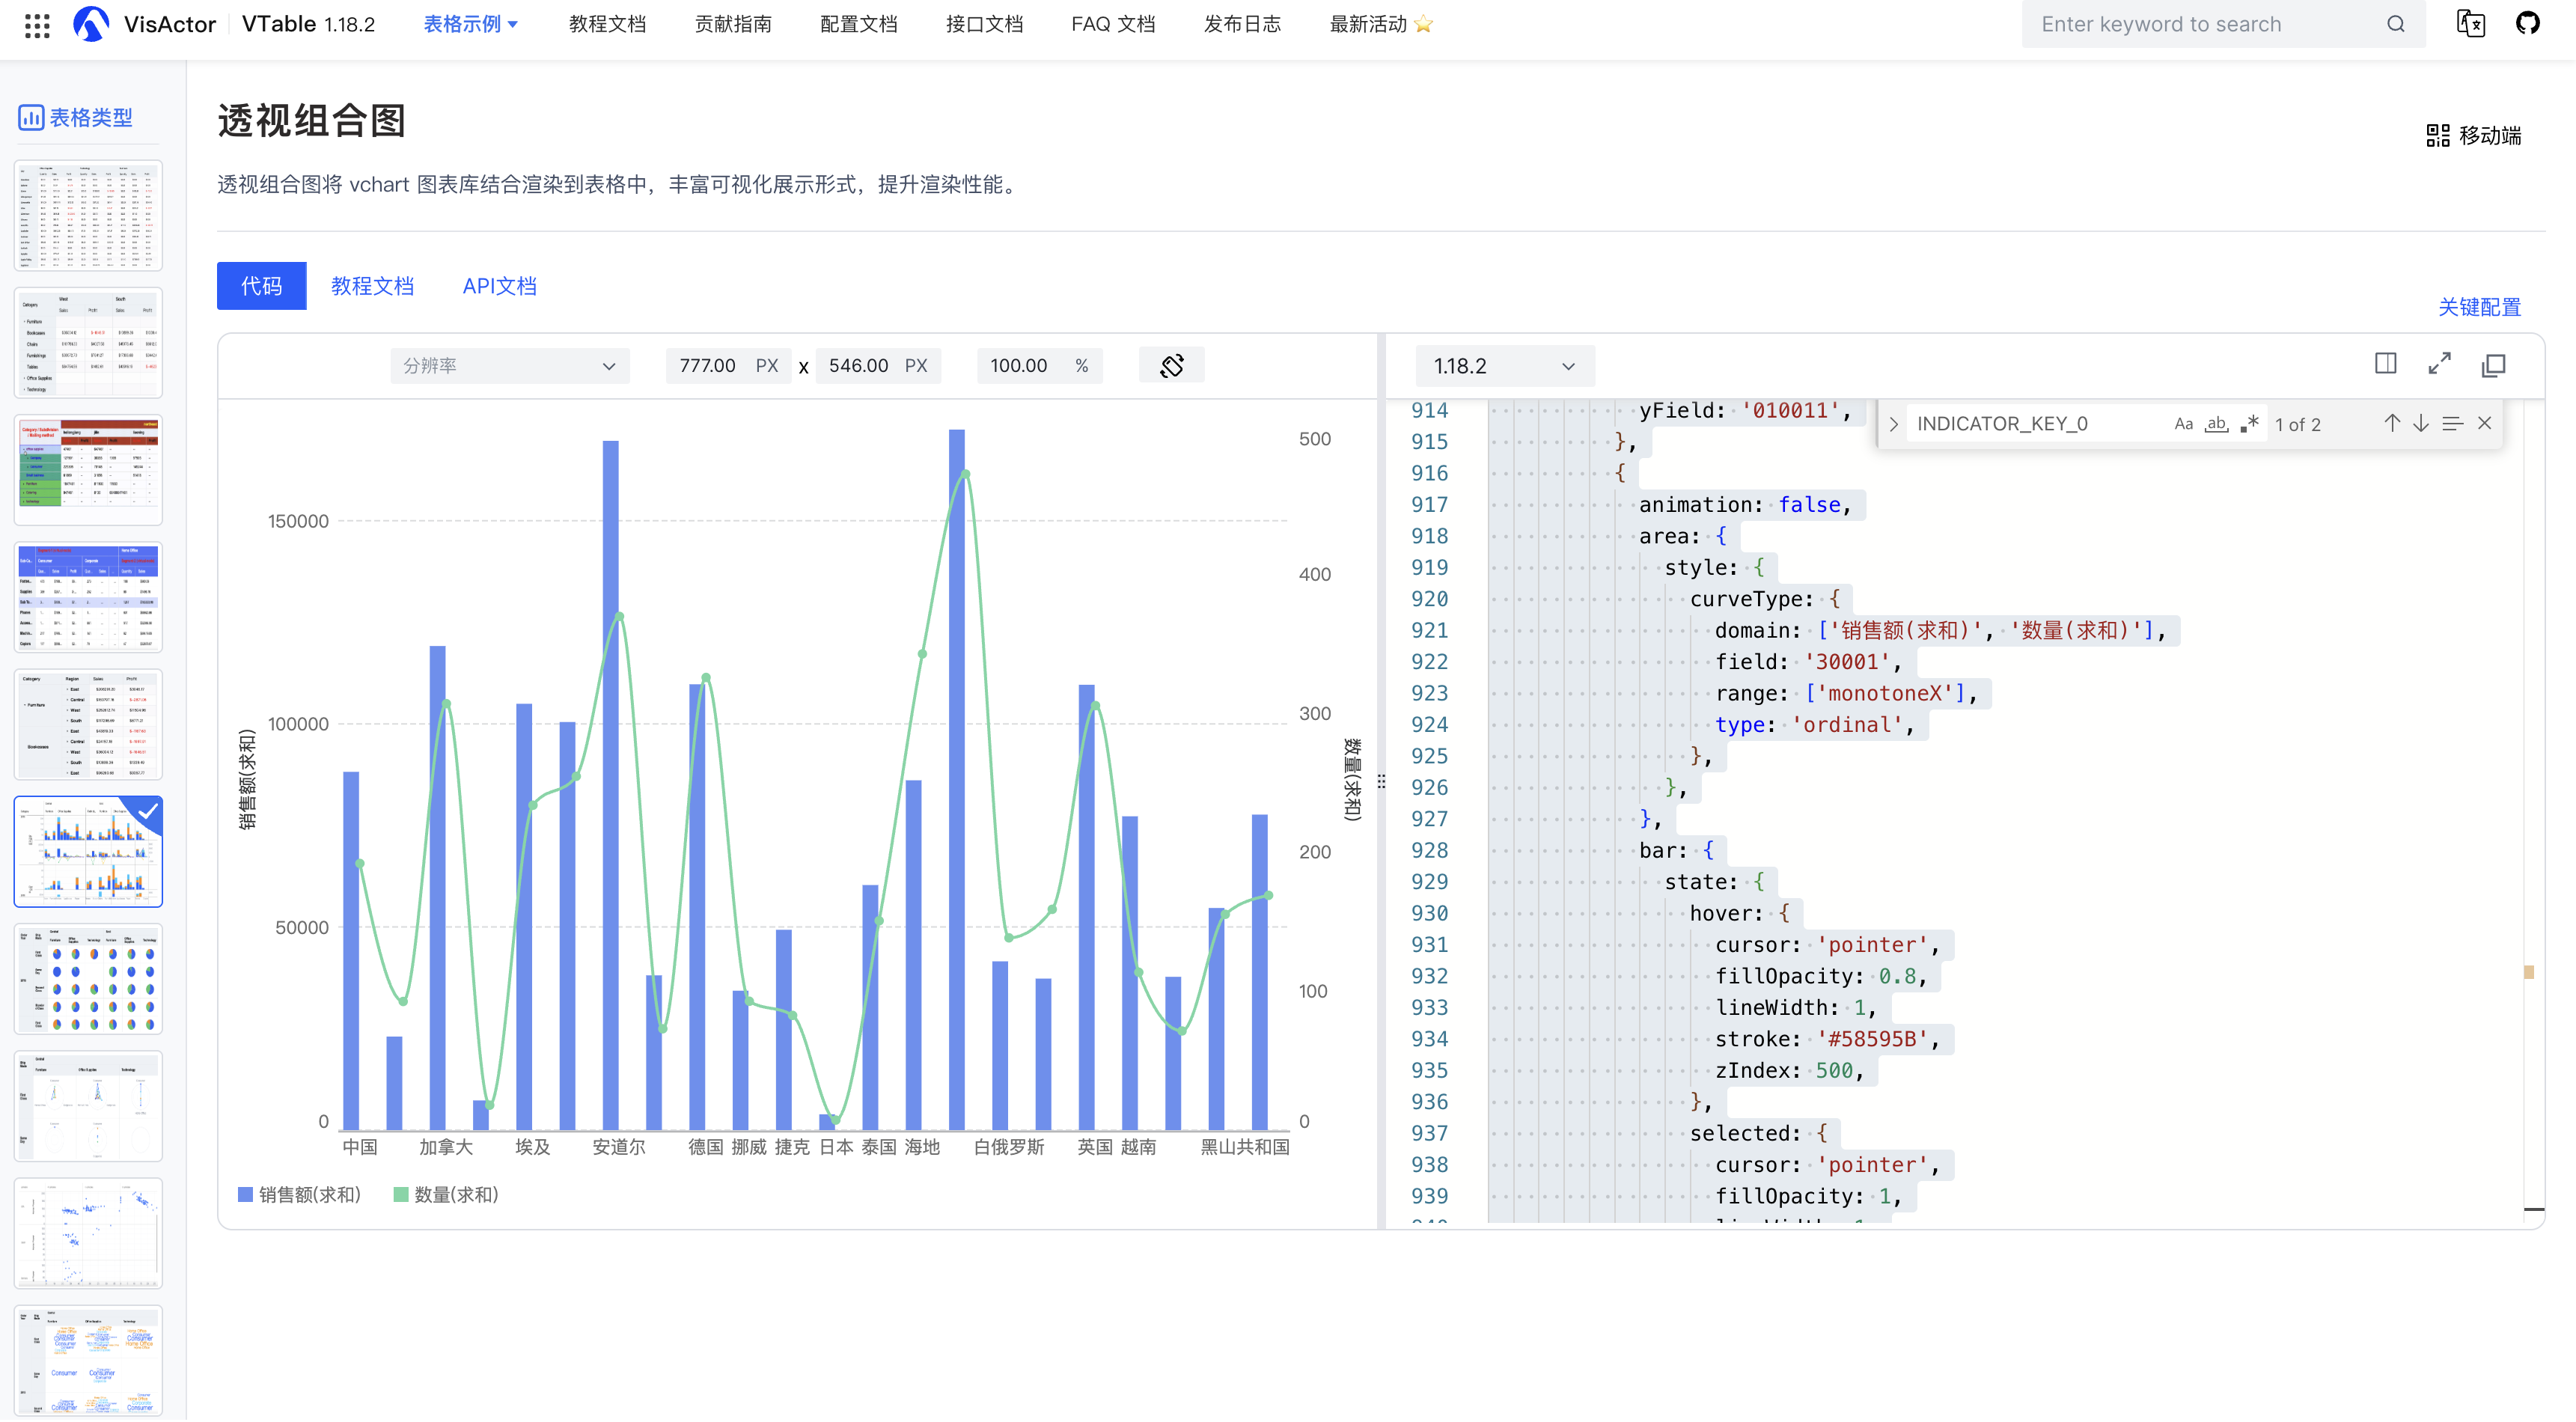The width and height of the screenshot is (2576, 1422).
Task: Toggle 销售额(求和) blue legend swatch
Action: 246,1195
